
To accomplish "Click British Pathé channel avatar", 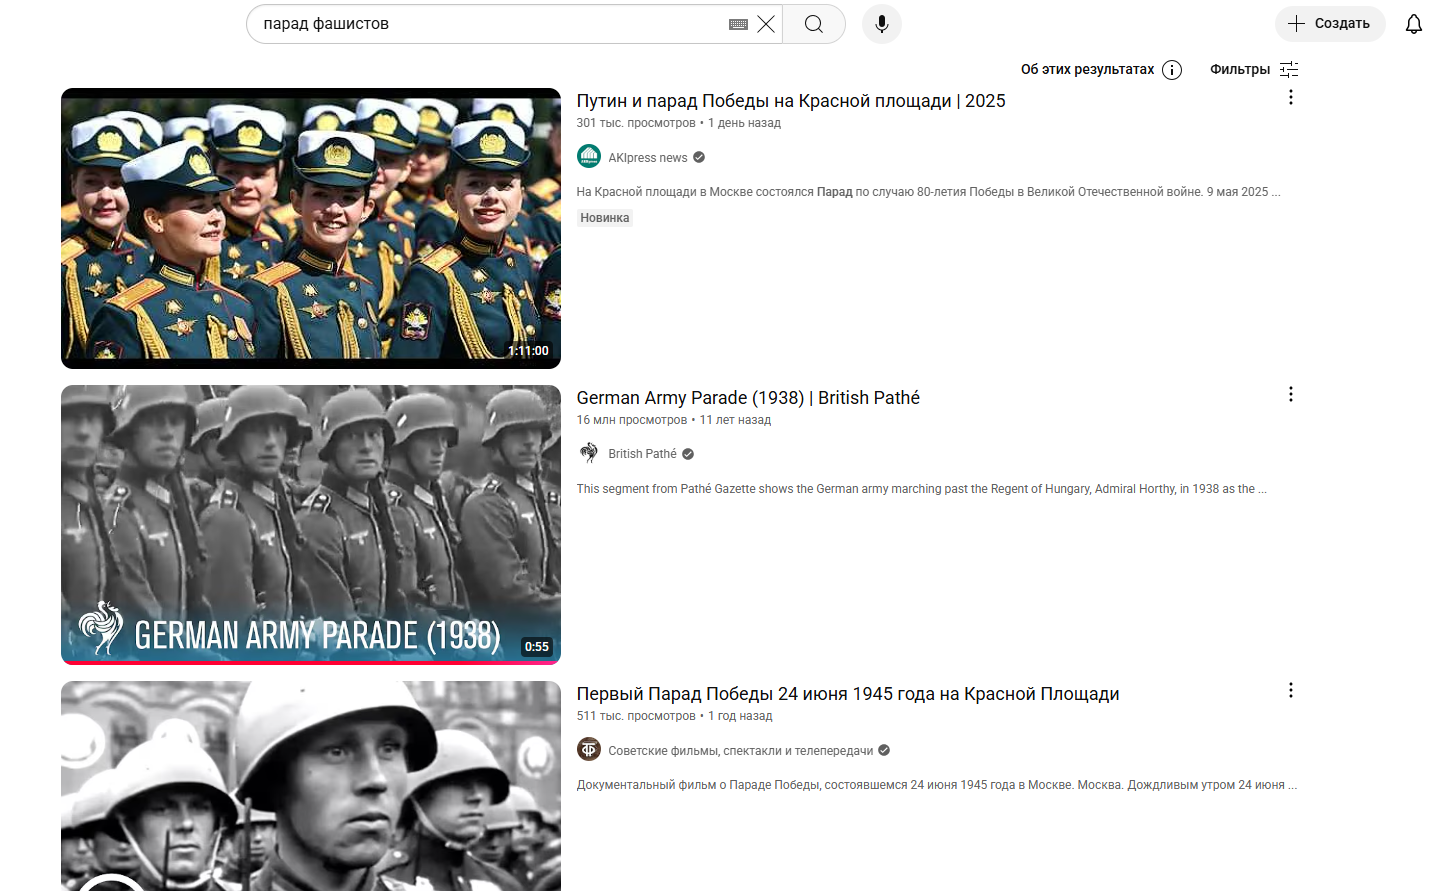I will pyautogui.click(x=589, y=453).
